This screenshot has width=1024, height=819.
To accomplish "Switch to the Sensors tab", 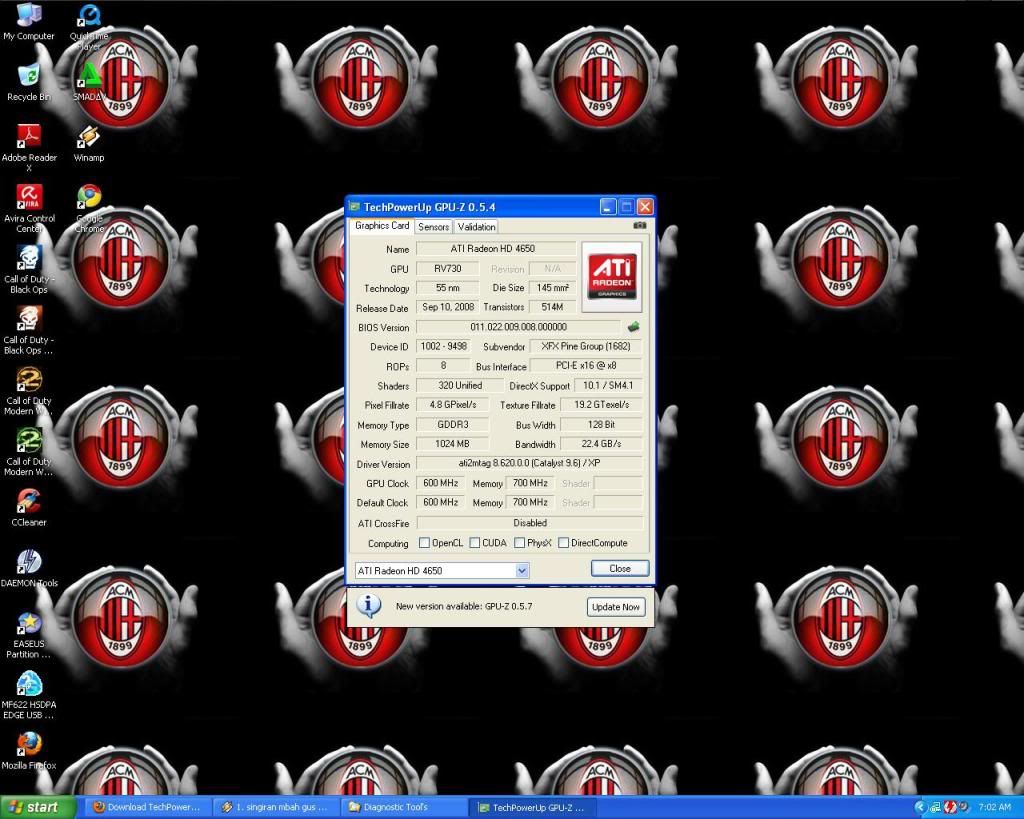I will 434,227.
